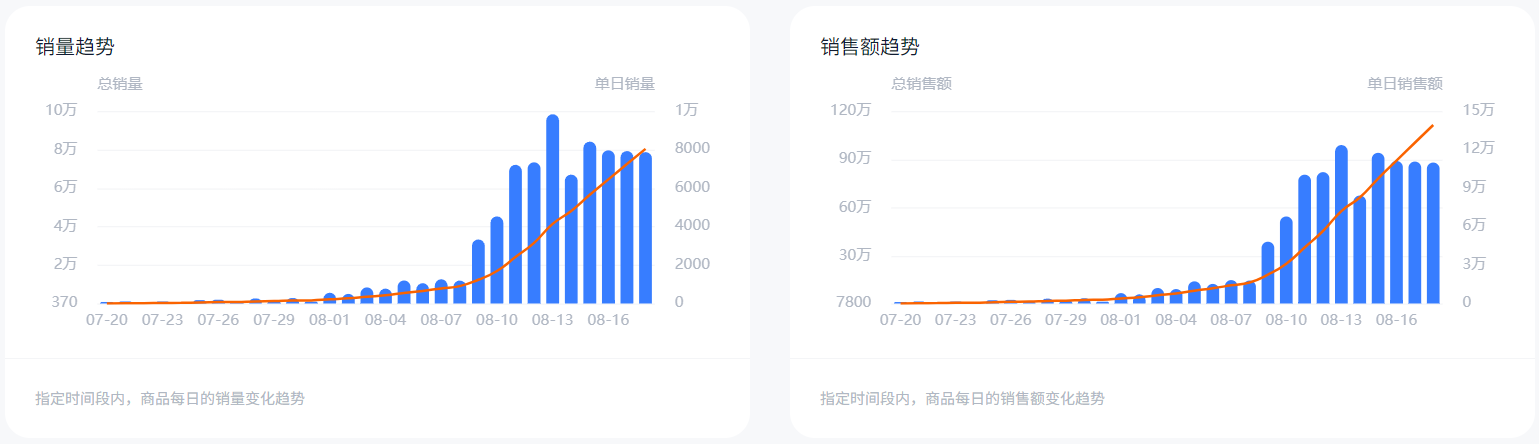This screenshot has width=1539, height=444.
Task: Click the 3万 right-axis label in 销售额趋势
Action: (x=1476, y=264)
